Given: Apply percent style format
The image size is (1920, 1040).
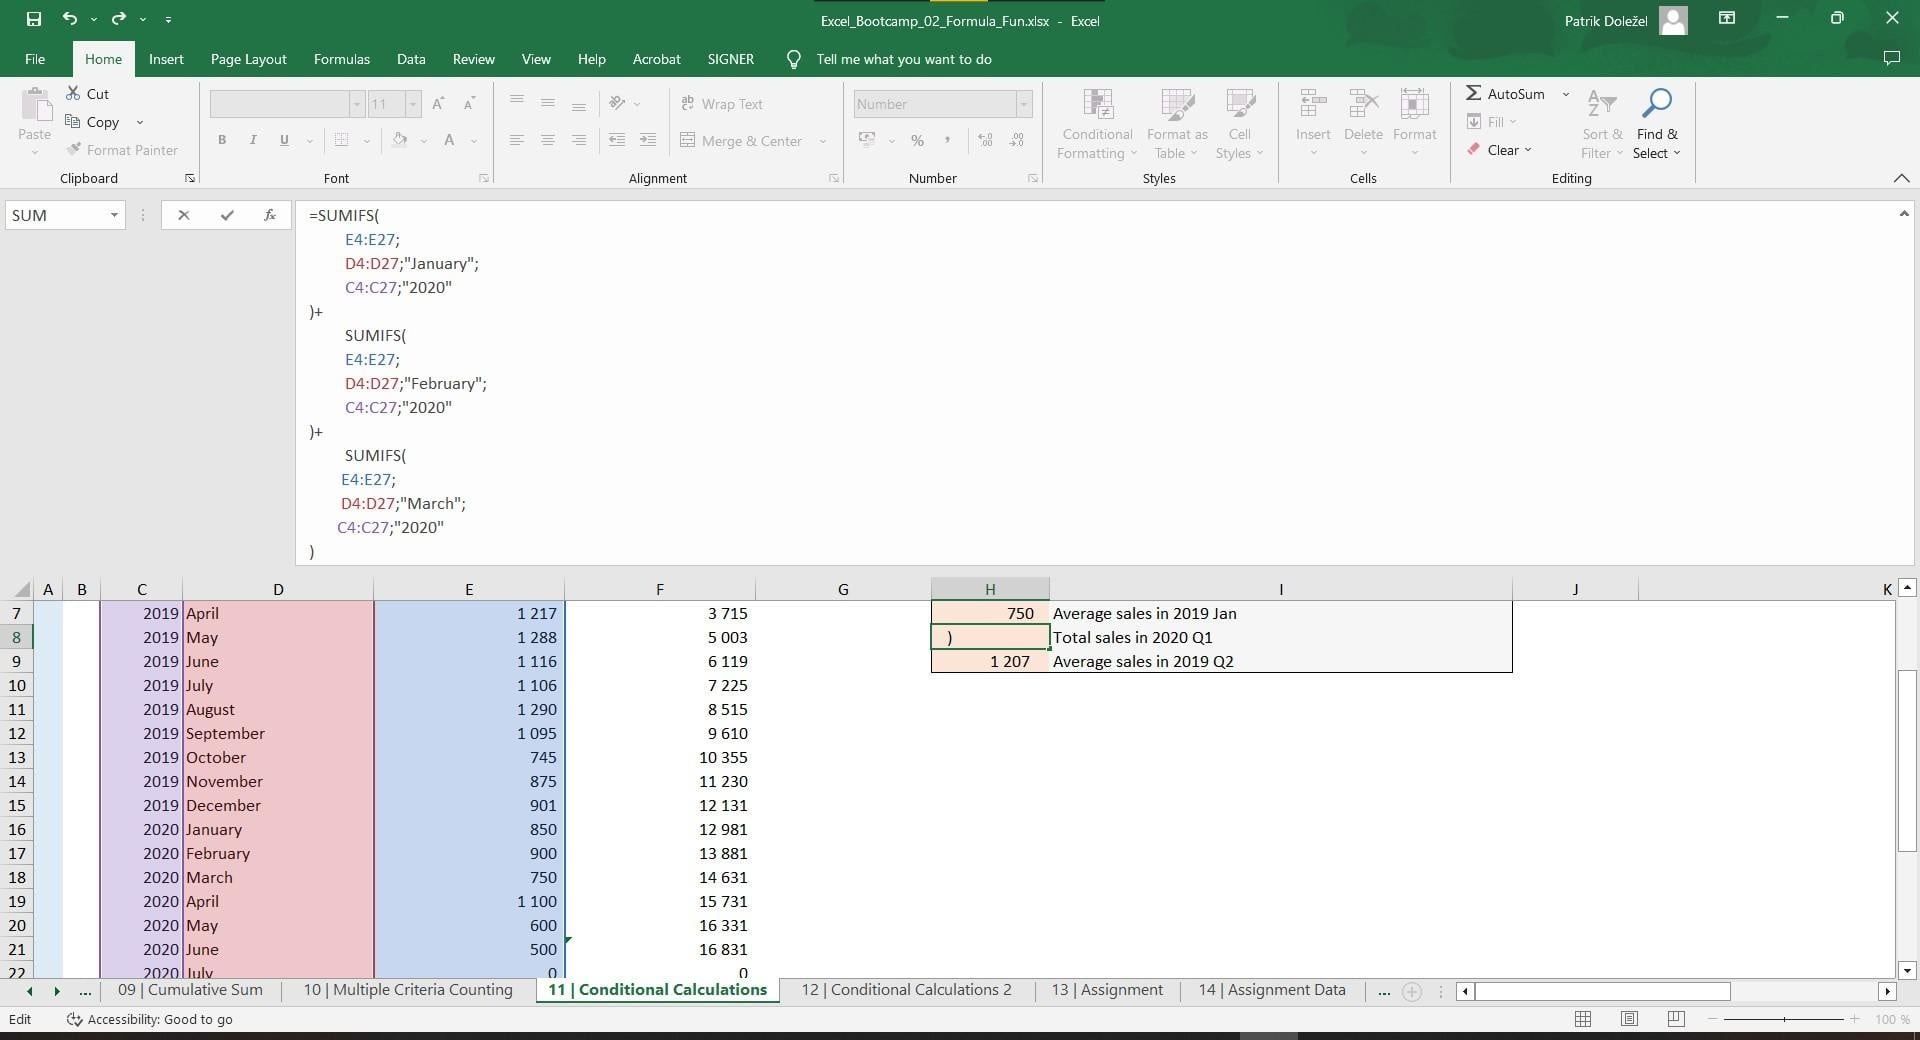Looking at the screenshot, I should 917,141.
